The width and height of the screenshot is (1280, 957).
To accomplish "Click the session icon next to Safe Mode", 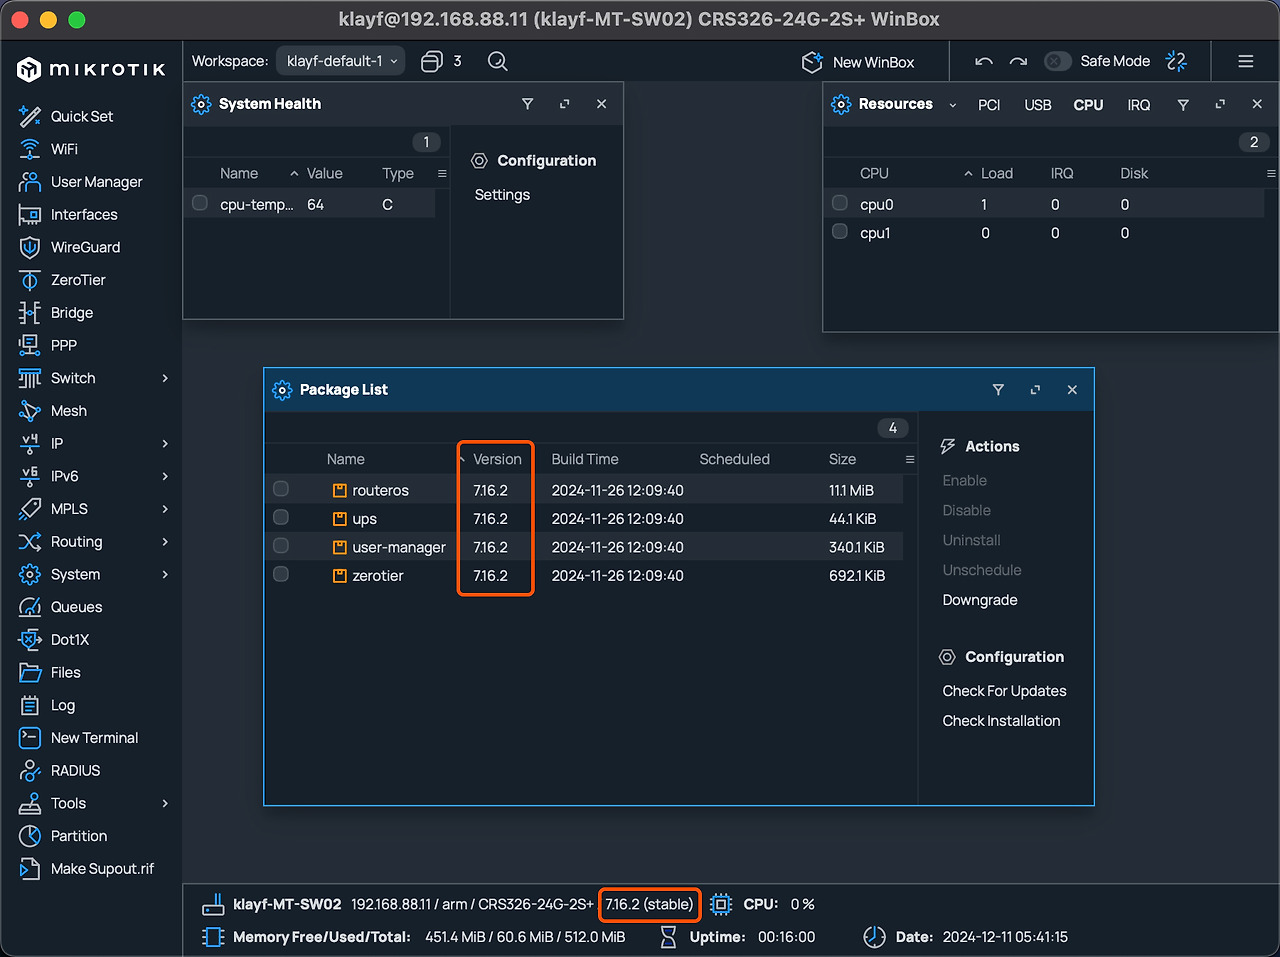I will pyautogui.click(x=1177, y=61).
